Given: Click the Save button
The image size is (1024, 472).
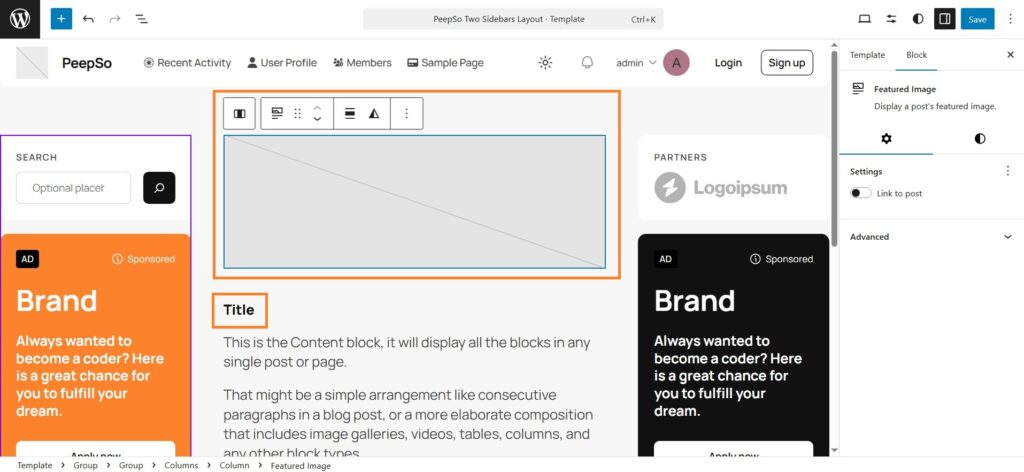Looking at the screenshot, I should point(977,19).
